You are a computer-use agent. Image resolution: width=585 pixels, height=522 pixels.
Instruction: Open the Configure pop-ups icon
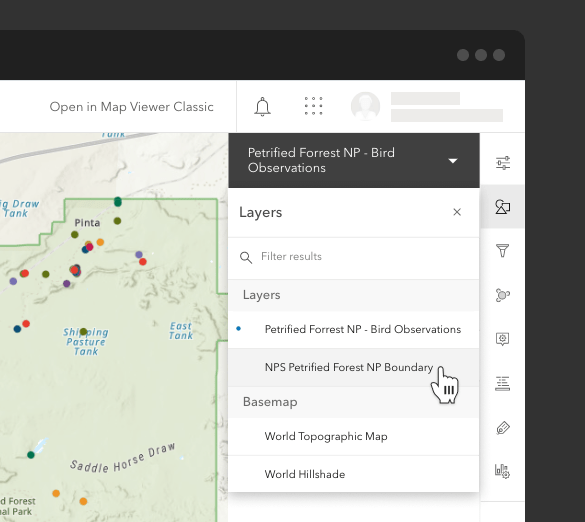503,339
